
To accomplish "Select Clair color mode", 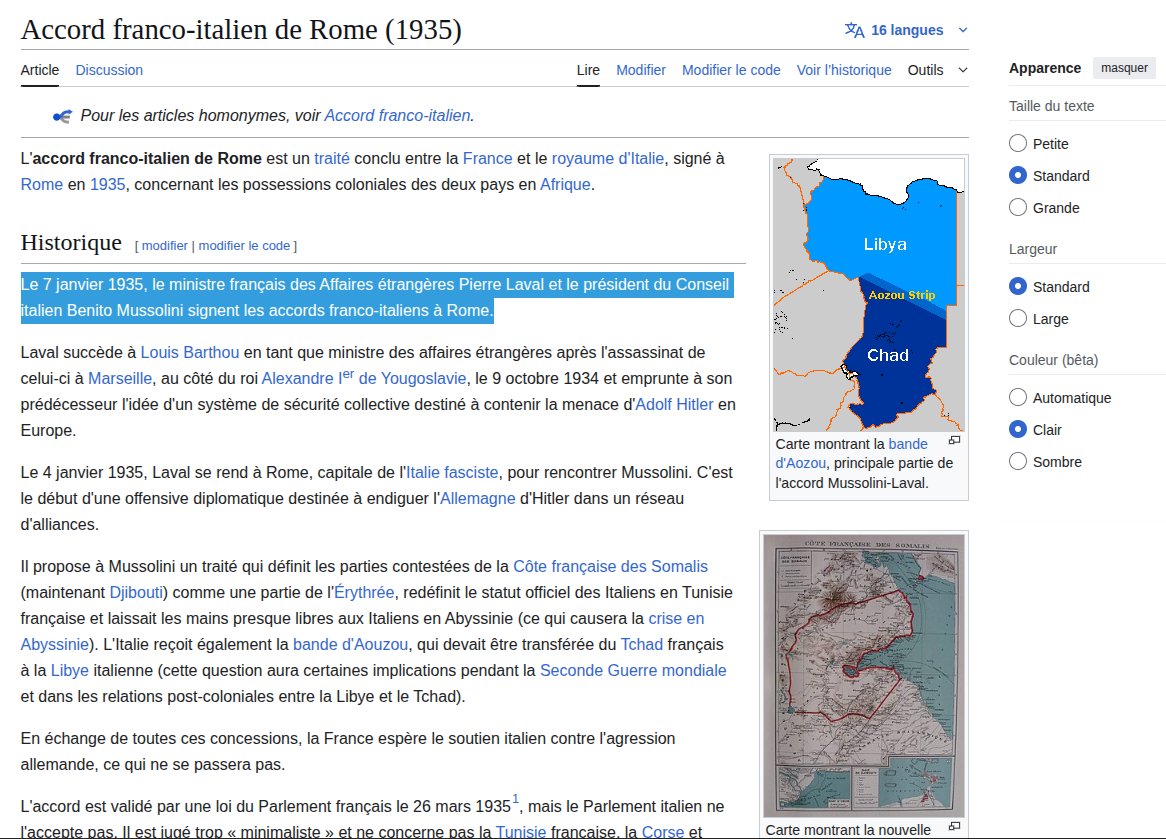I will (1018, 429).
